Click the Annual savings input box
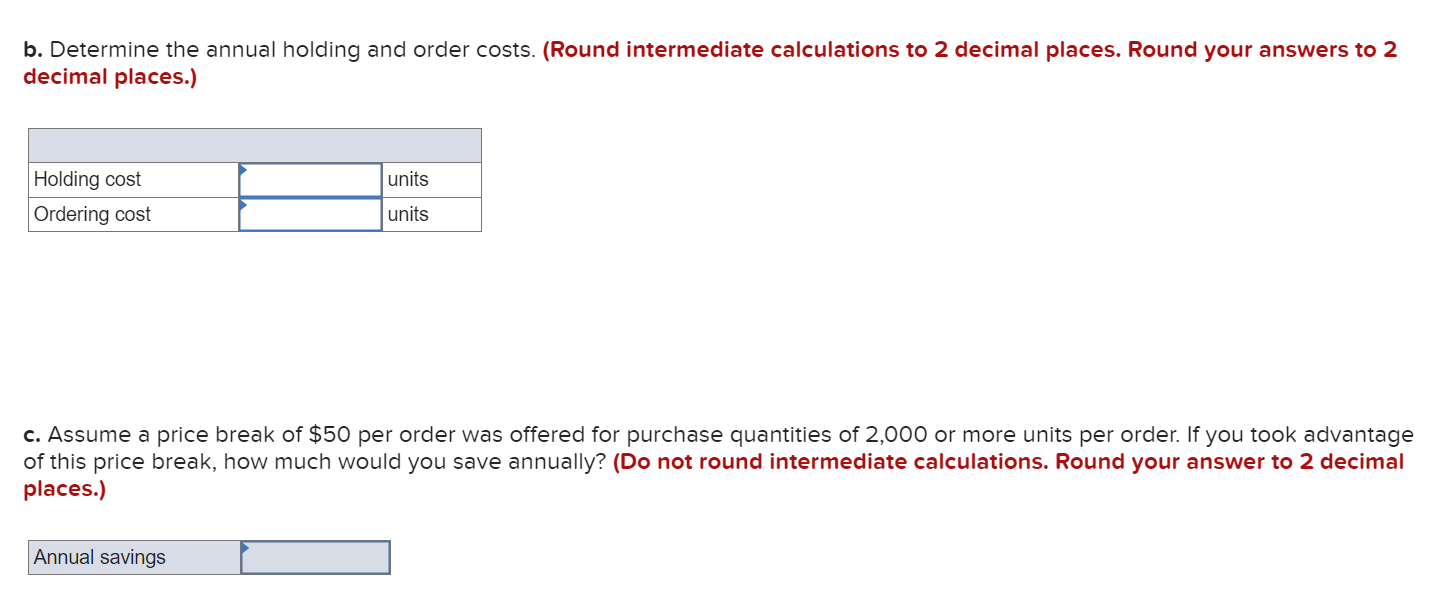This screenshot has width=1441, height=615. (318, 557)
